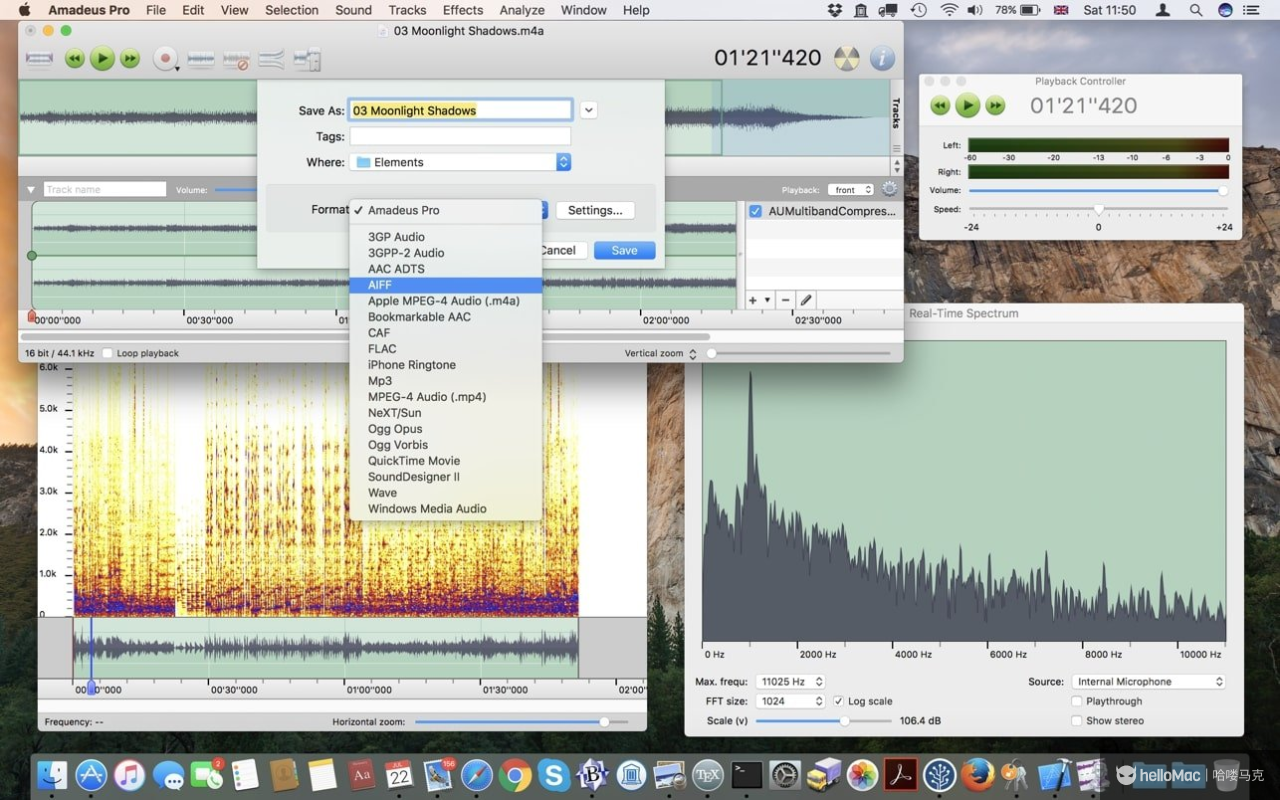Play in the Playback Controller window

coord(967,105)
